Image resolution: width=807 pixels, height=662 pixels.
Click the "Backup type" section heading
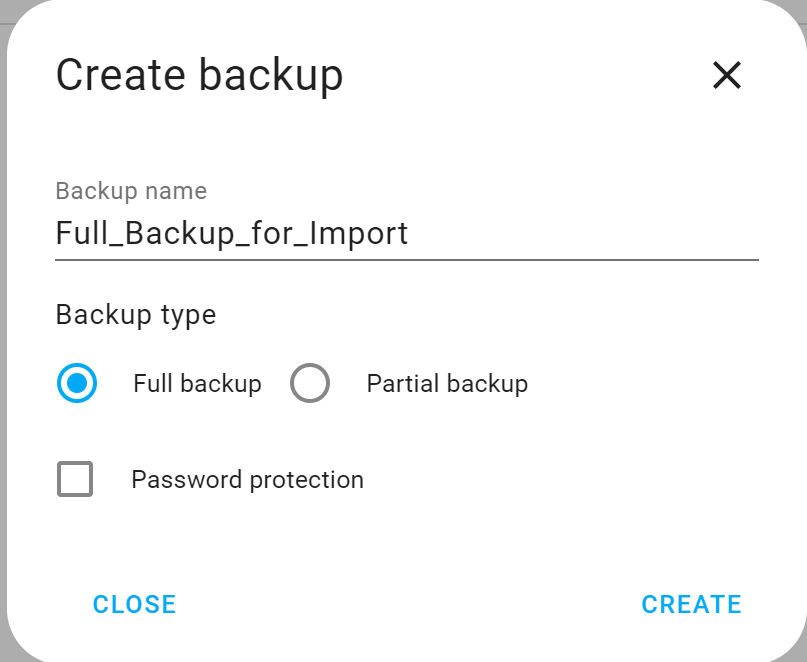coord(136,315)
